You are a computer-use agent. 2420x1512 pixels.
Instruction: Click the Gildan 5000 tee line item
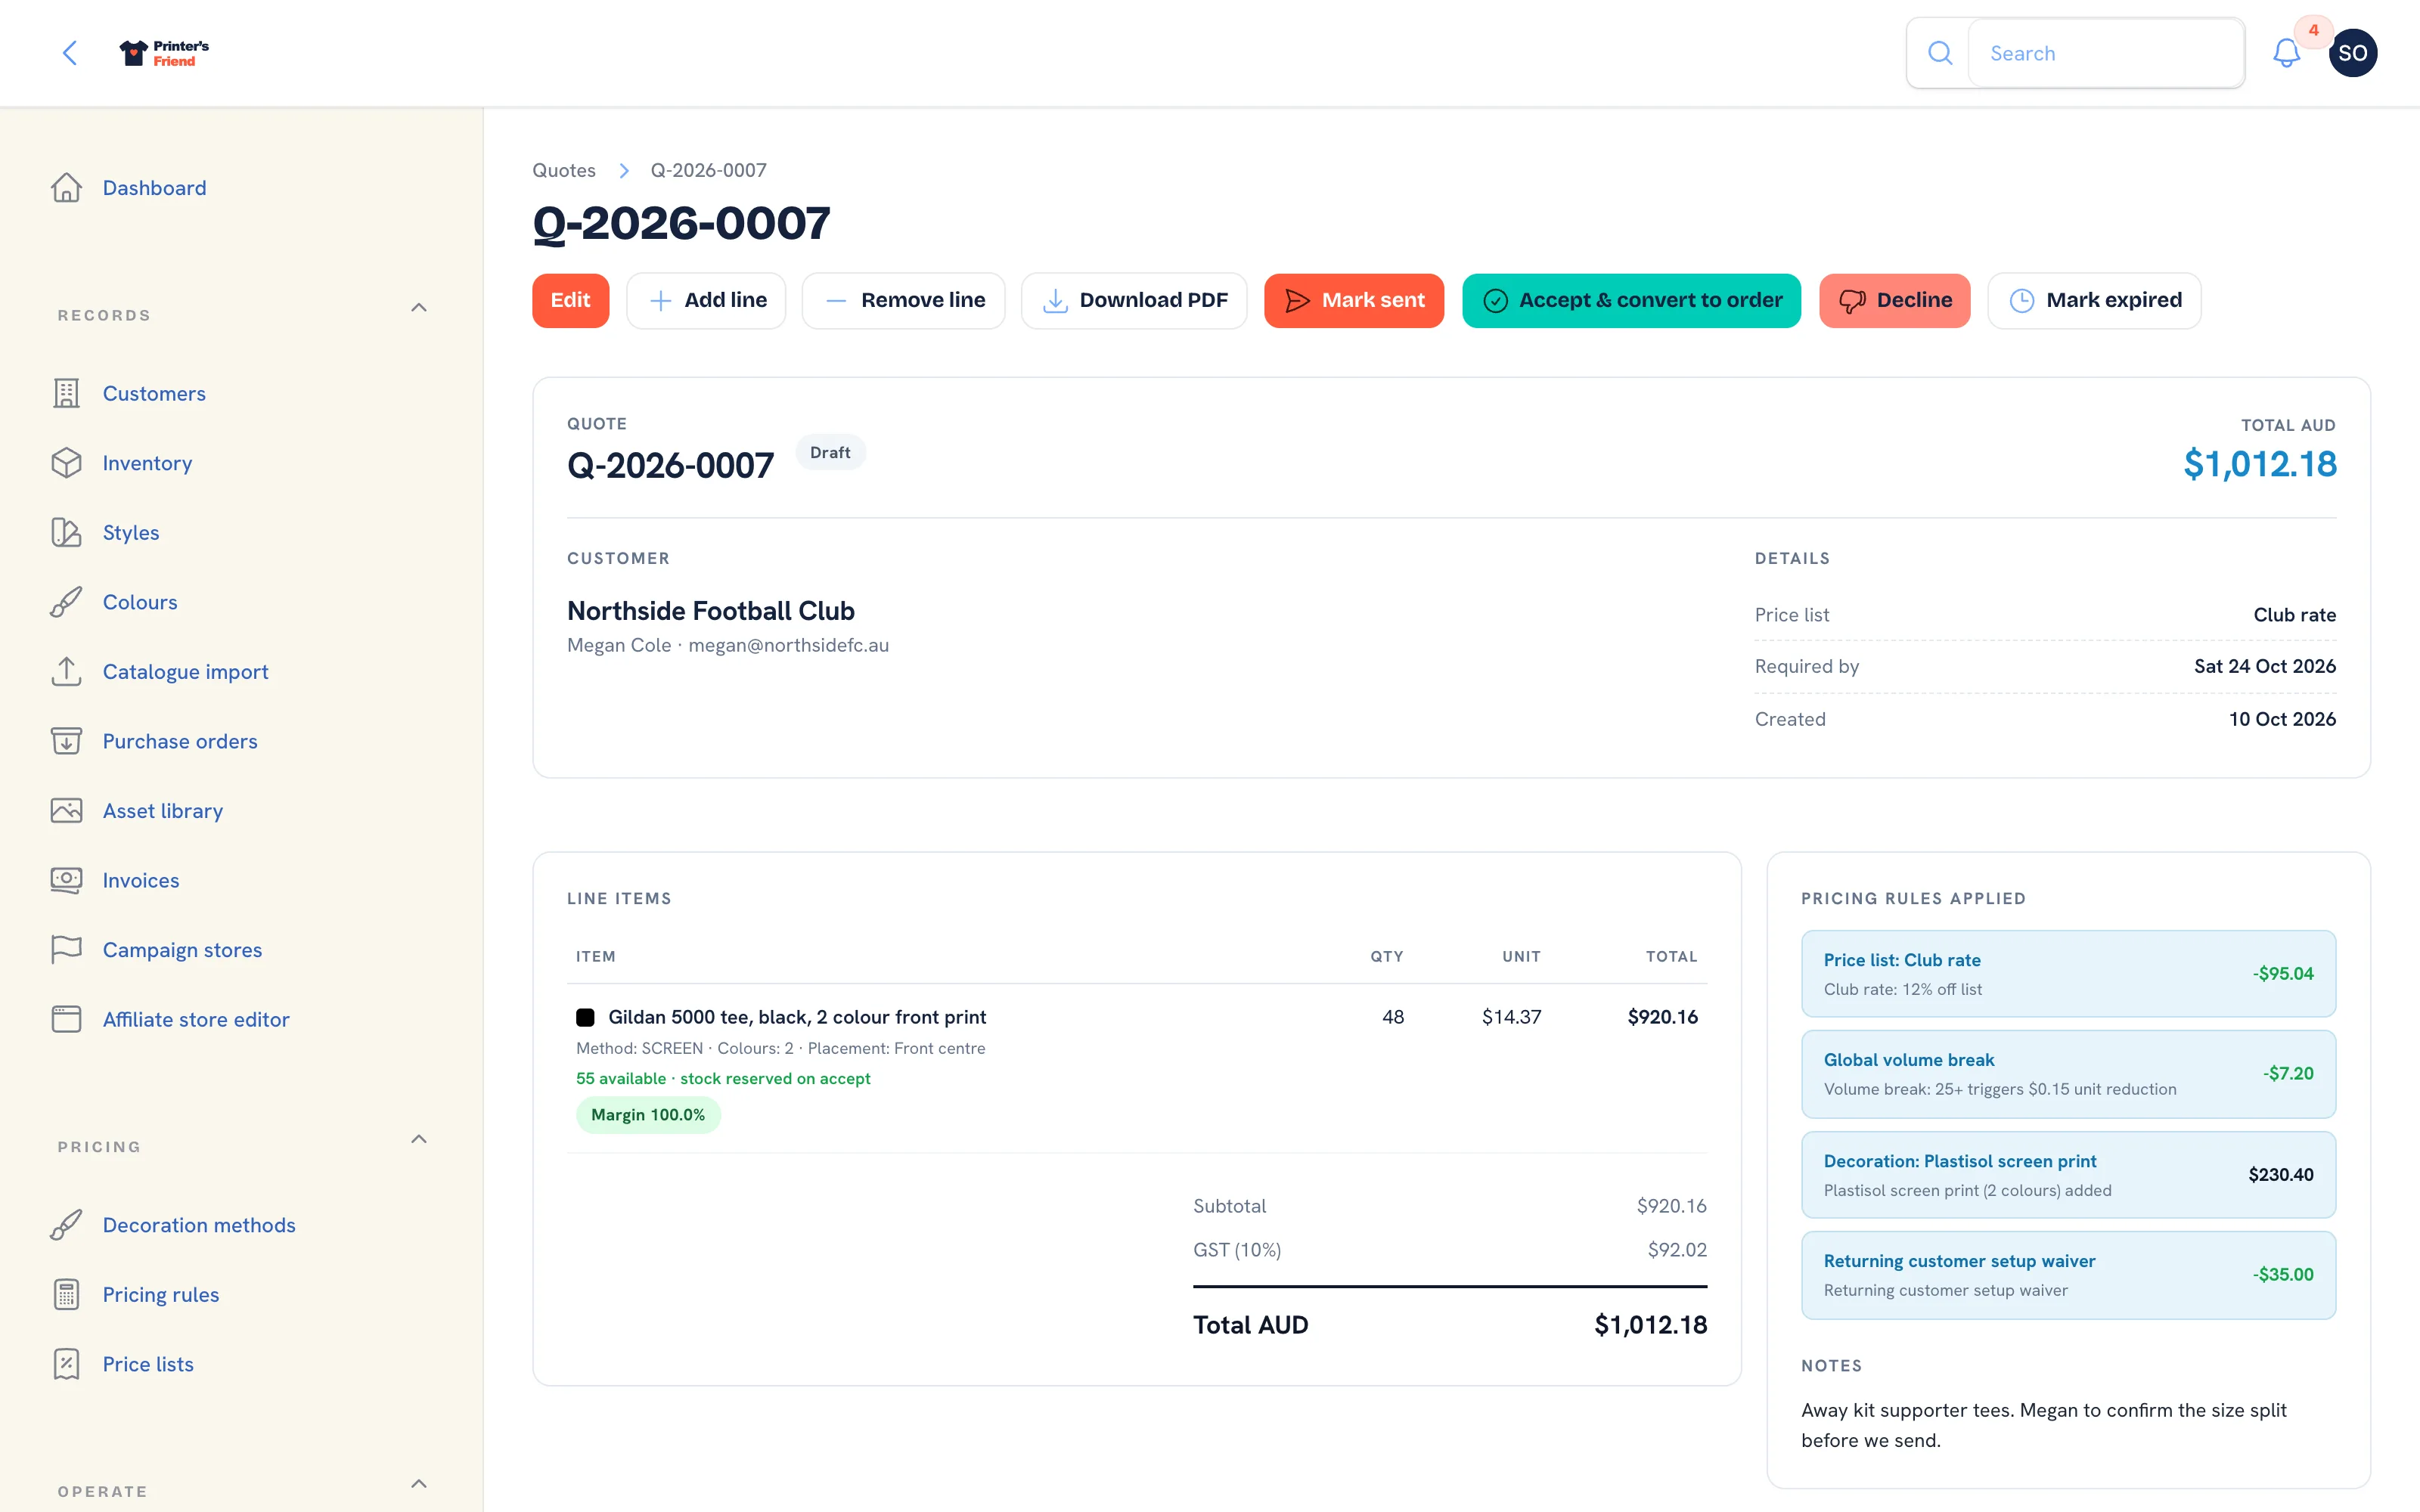coord(797,1017)
